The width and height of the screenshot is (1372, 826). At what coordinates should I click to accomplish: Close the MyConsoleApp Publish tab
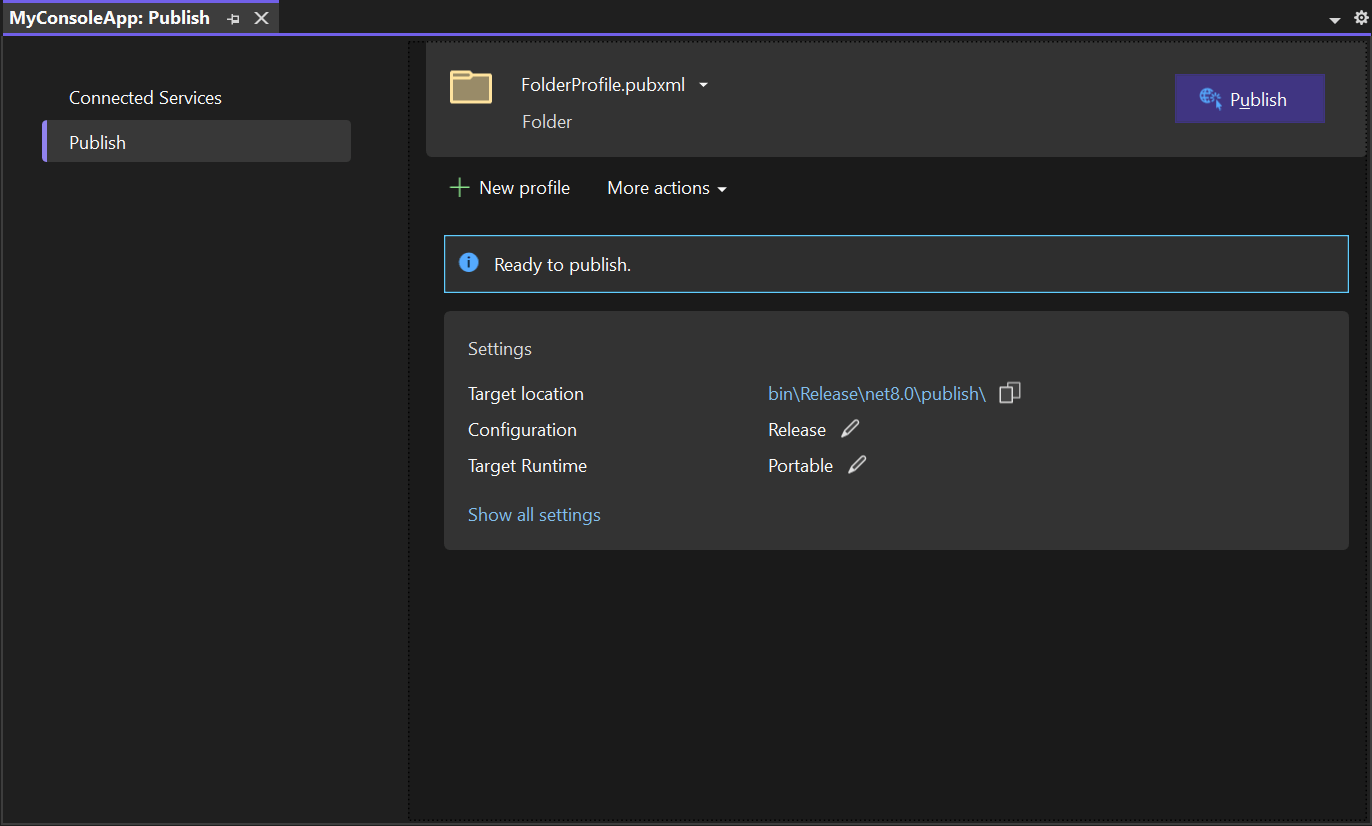tap(261, 19)
